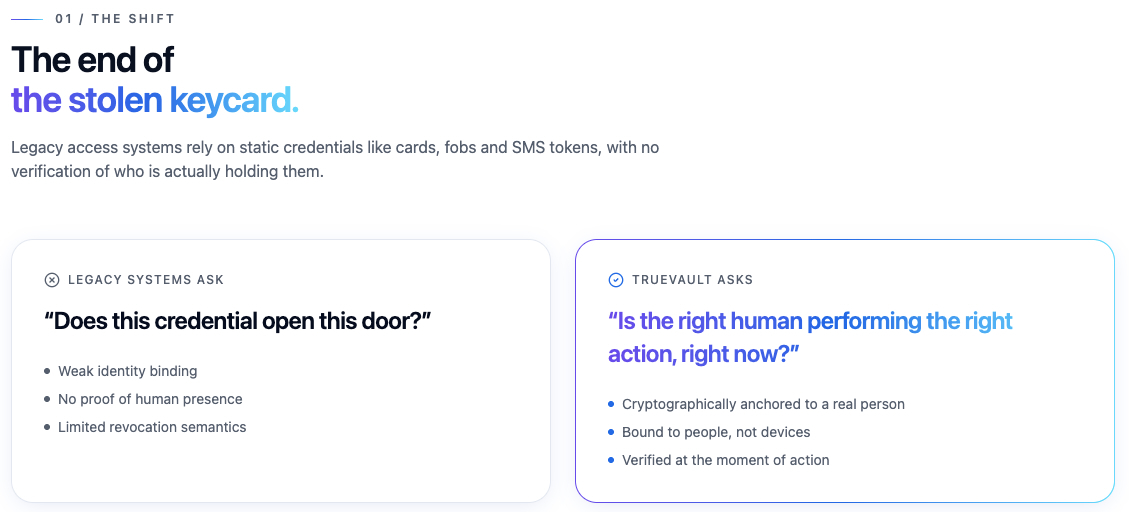Image resolution: width=1129 pixels, height=512 pixels.
Task: Click the blue bullet before Bound to people
Action: (611, 432)
